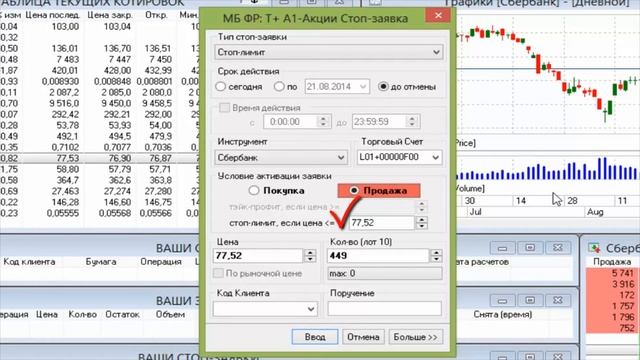Viewport: 640px width, 360px height.
Task: Maximize the 'ВАШИ С...' orders panel
Action: [x=530, y=248]
